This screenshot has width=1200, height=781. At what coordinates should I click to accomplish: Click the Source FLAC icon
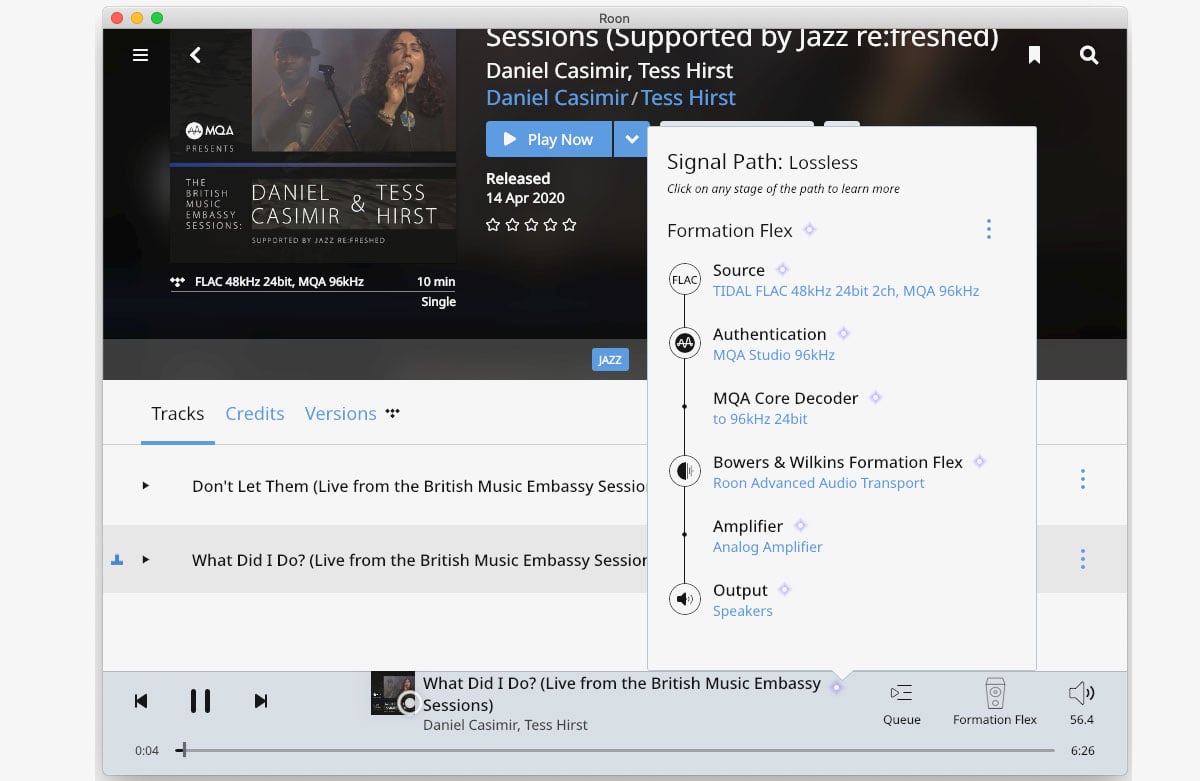(x=685, y=280)
